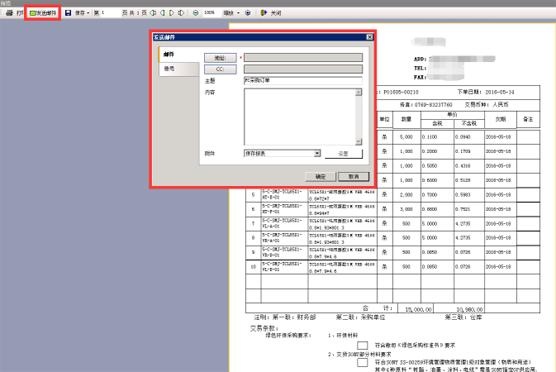The width and height of the screenshot is (556, 372).
Task: Click the up arrow of the content scrollbar
Action: 358,92
